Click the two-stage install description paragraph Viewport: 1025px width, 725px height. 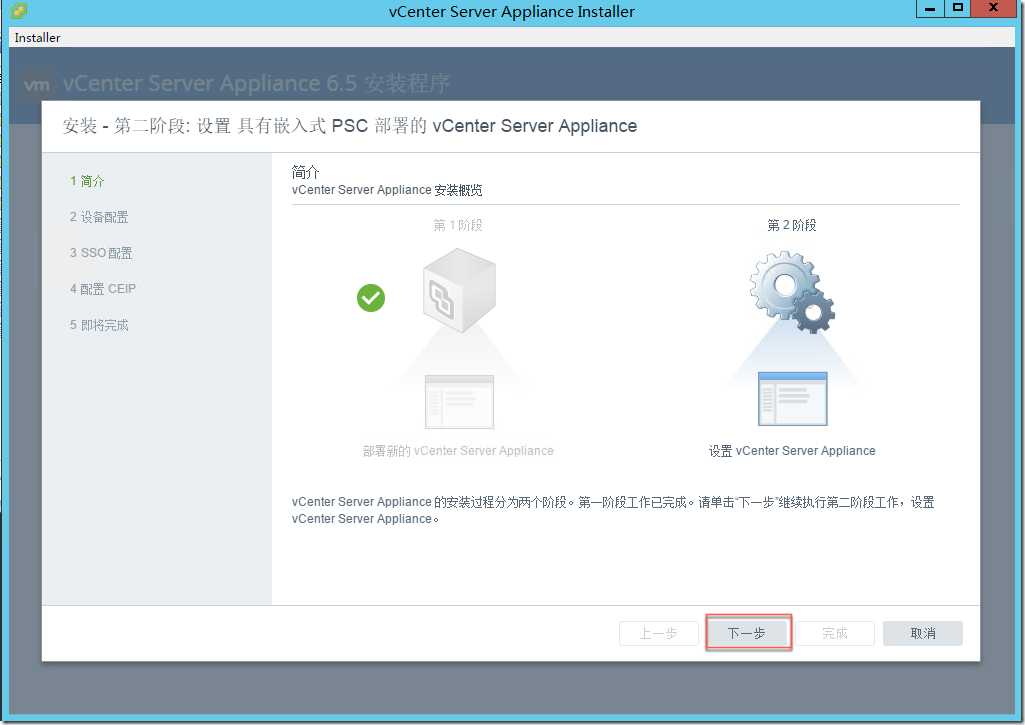pyautogui.click(x=613, y=510)
